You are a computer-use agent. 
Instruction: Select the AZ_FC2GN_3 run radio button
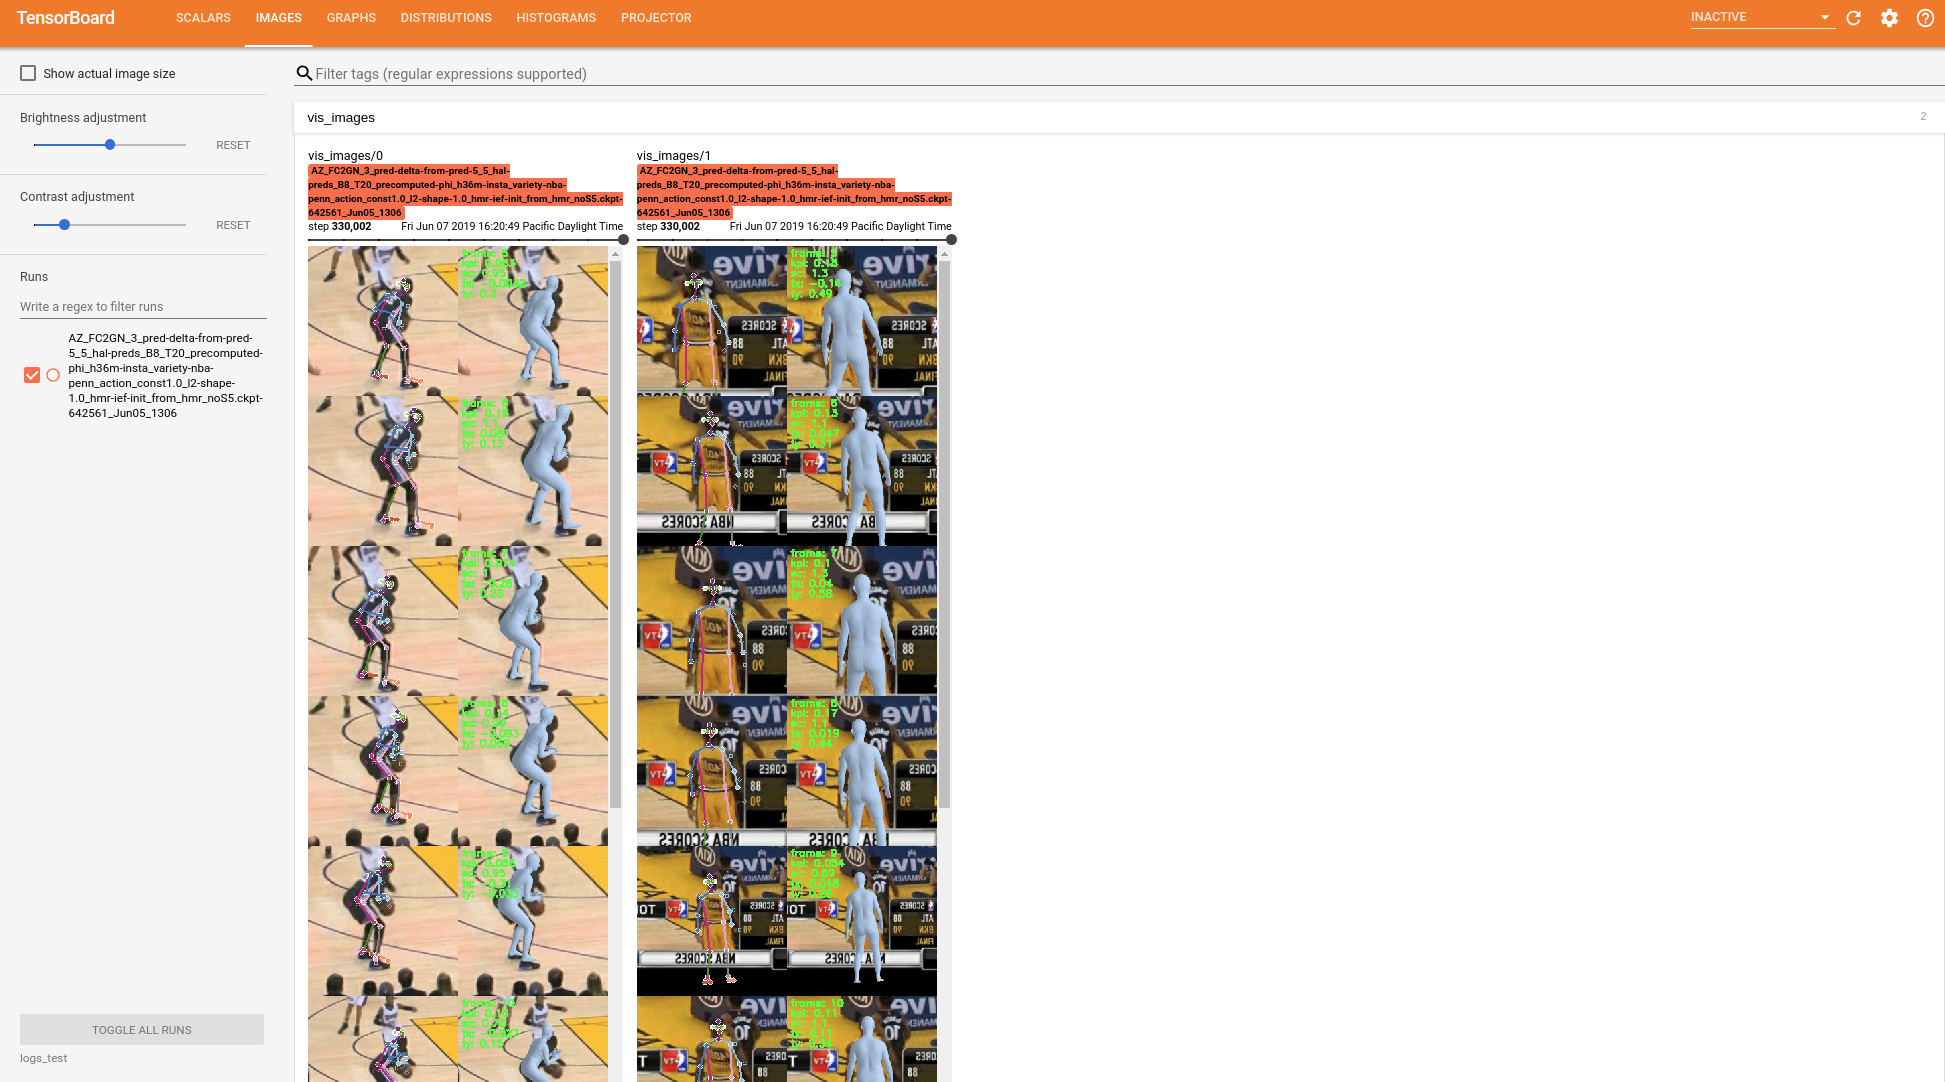pos(53,375)
